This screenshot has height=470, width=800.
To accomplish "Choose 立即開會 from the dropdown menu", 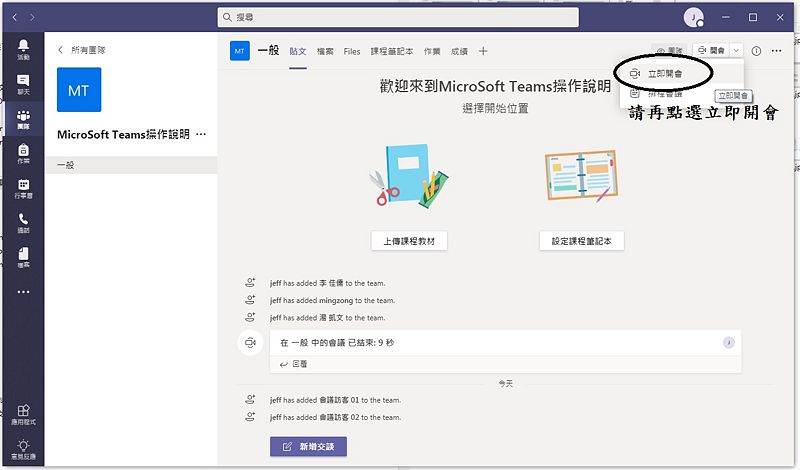I will (682, 73).
